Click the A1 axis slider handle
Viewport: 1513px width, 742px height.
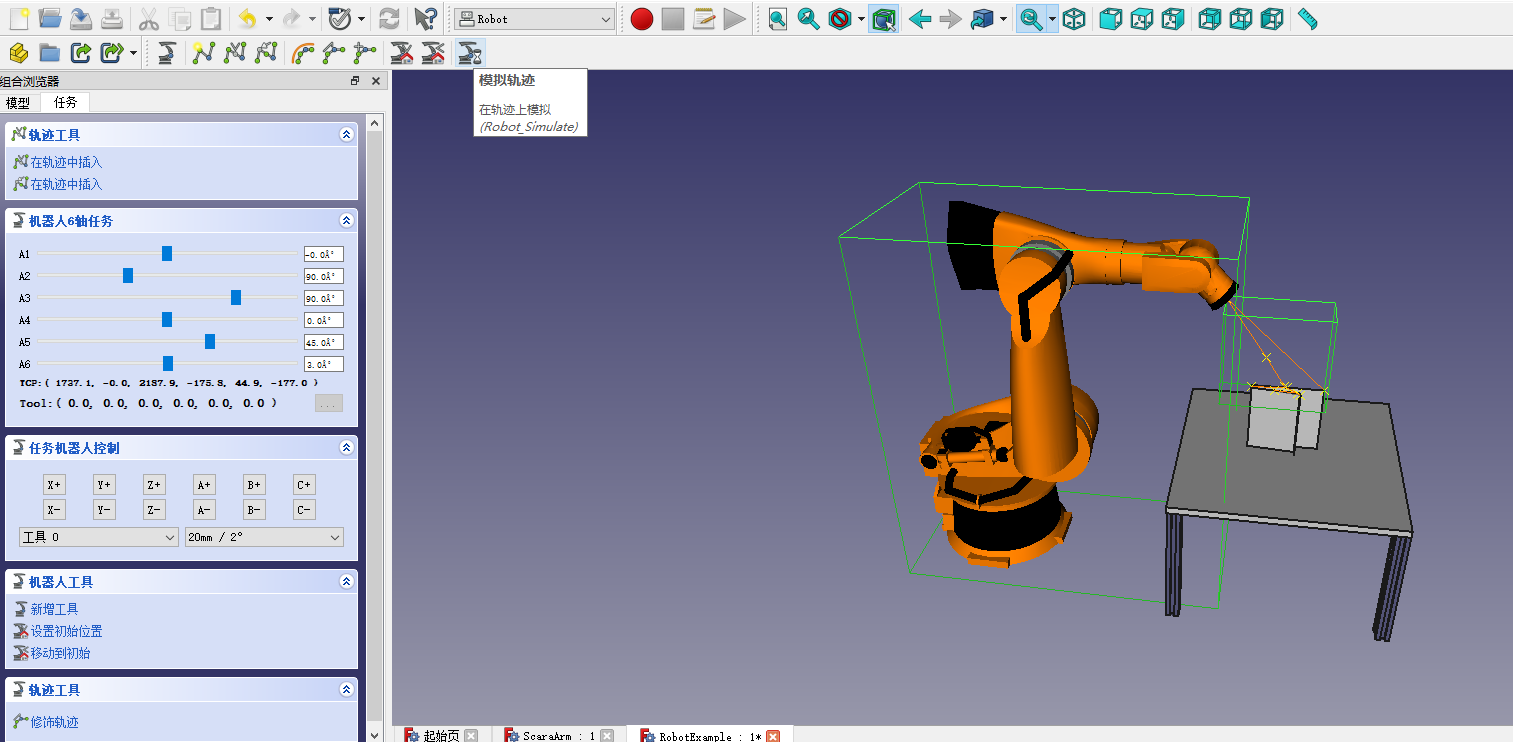point(167,254)
